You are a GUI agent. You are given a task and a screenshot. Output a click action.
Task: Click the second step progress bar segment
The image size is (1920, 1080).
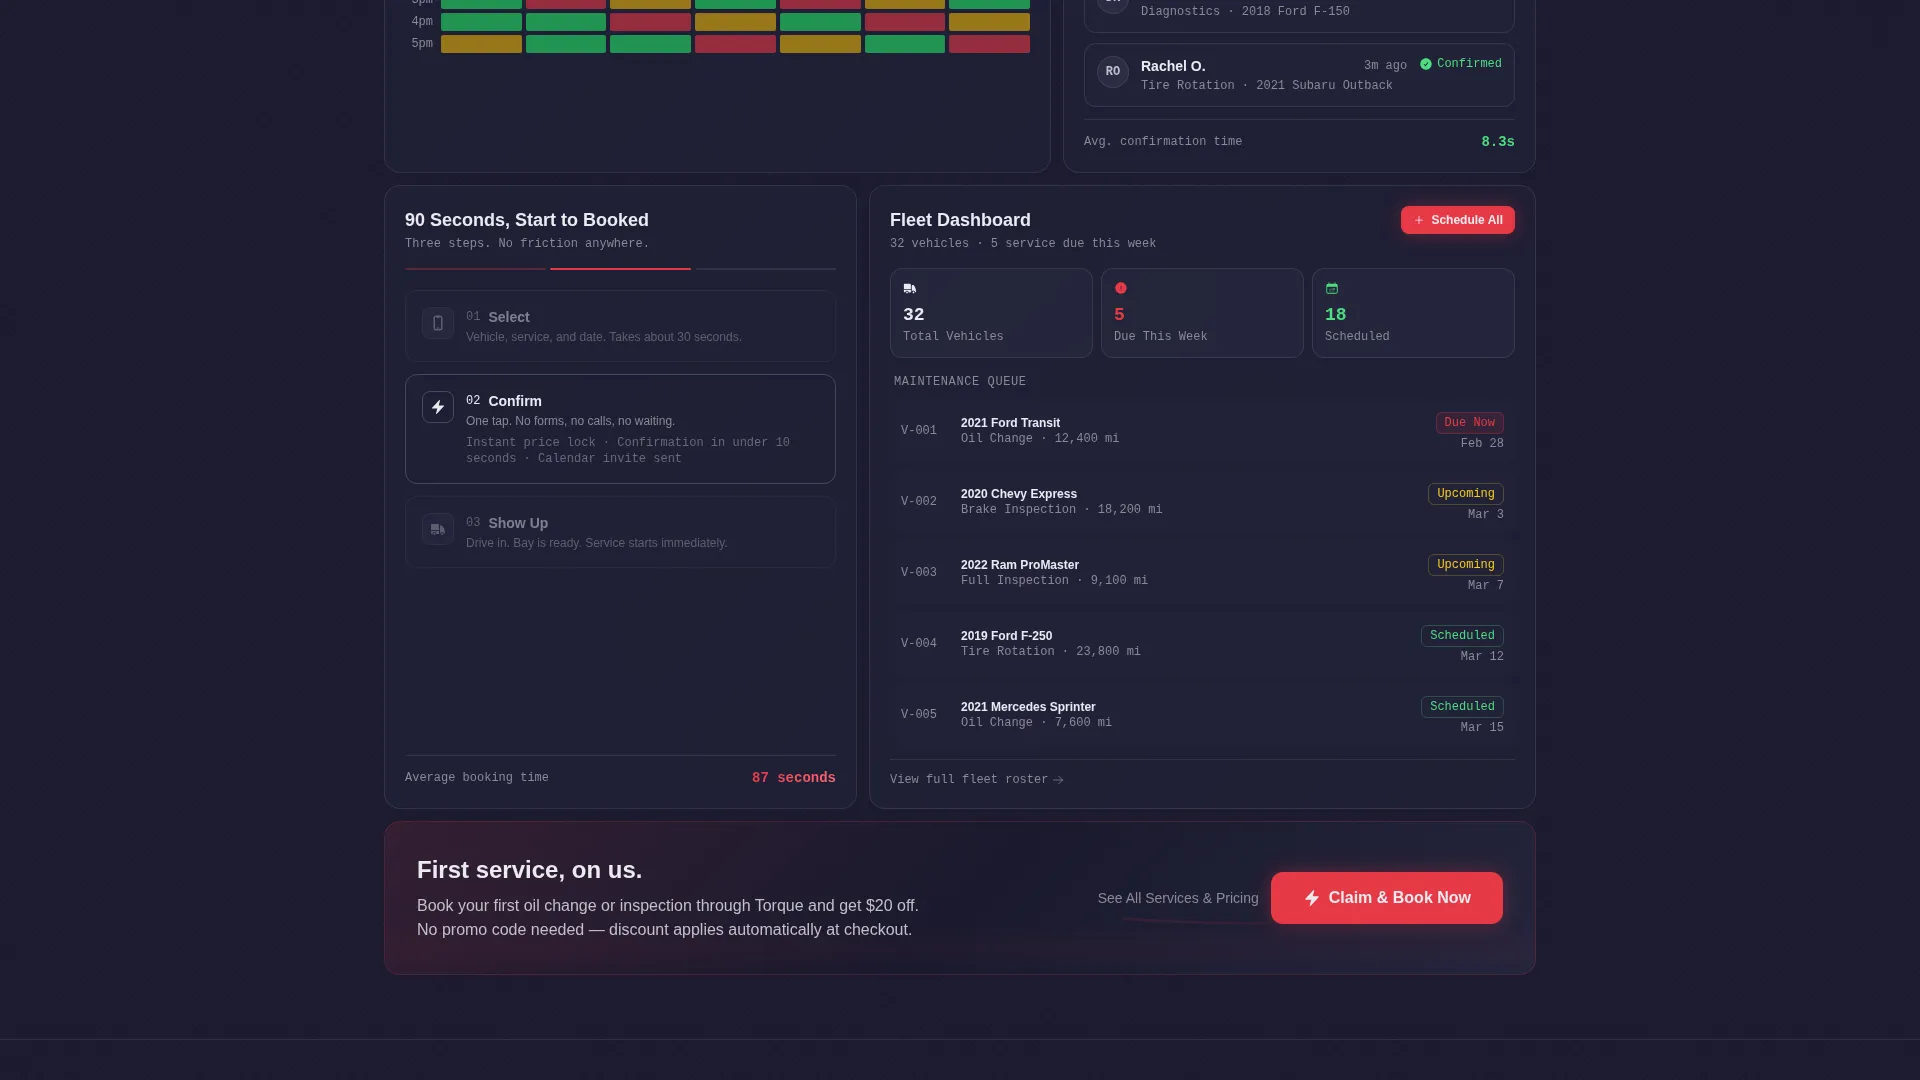coord(620,269)
